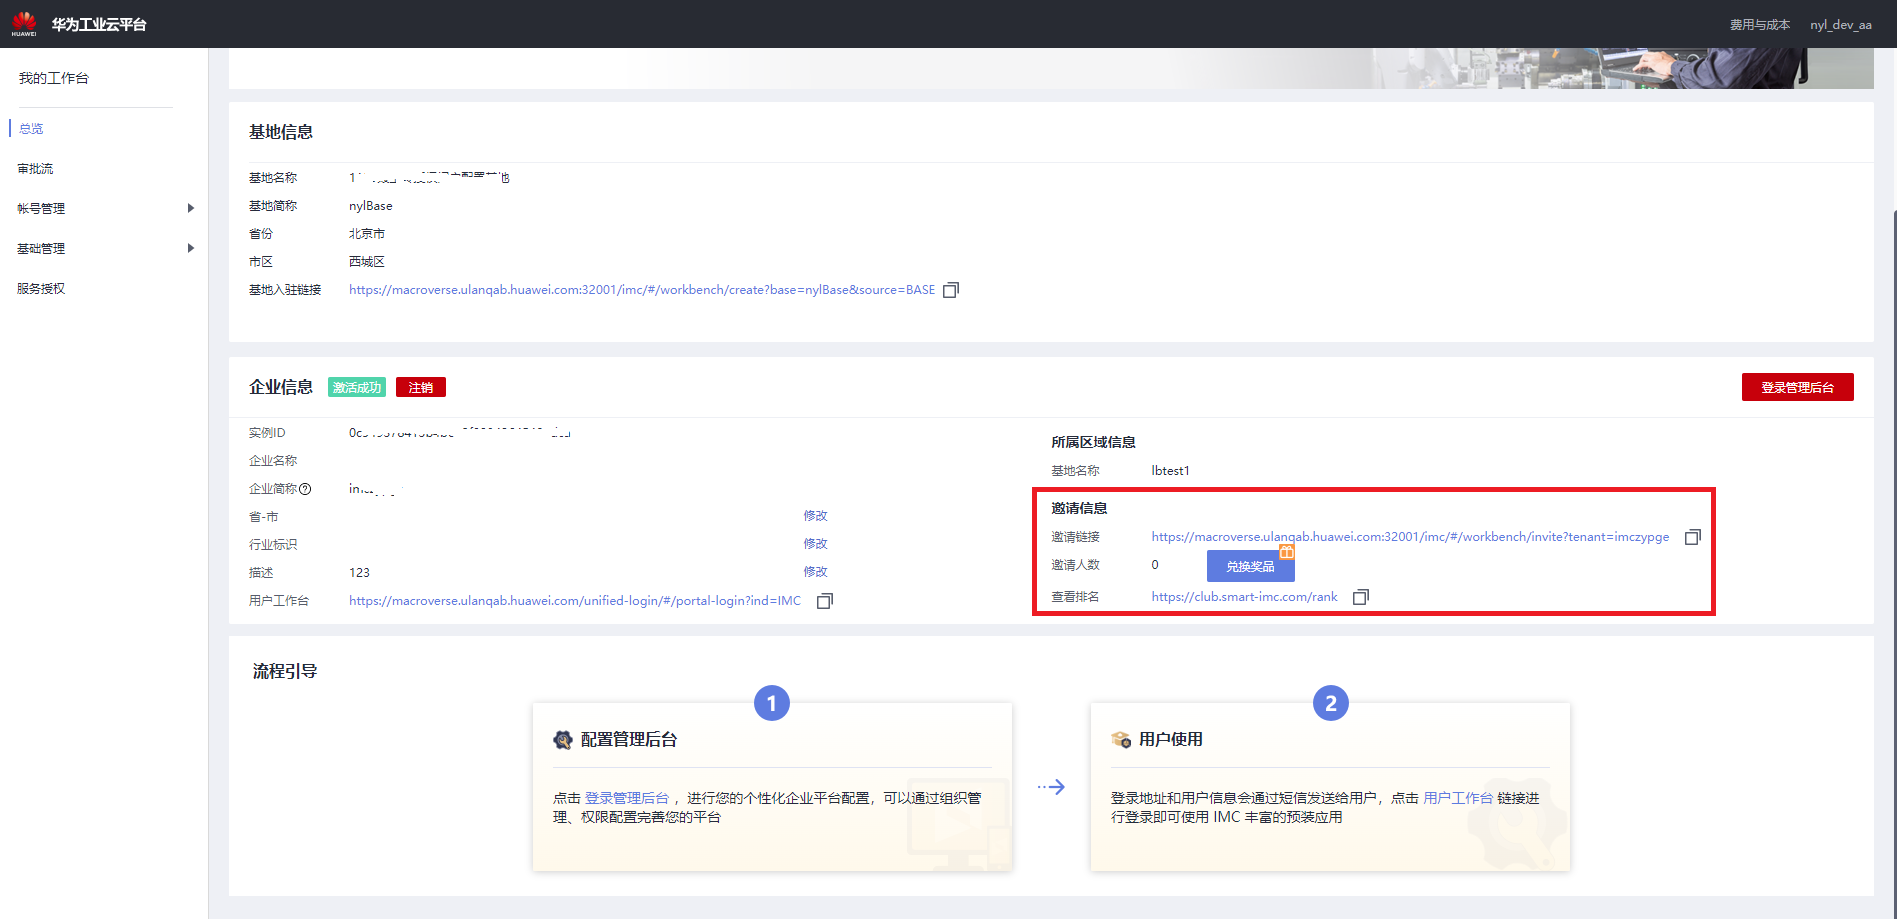The image size is (1897, 919).
Task: Open the invitation URL link
Action: (1410, 537)
